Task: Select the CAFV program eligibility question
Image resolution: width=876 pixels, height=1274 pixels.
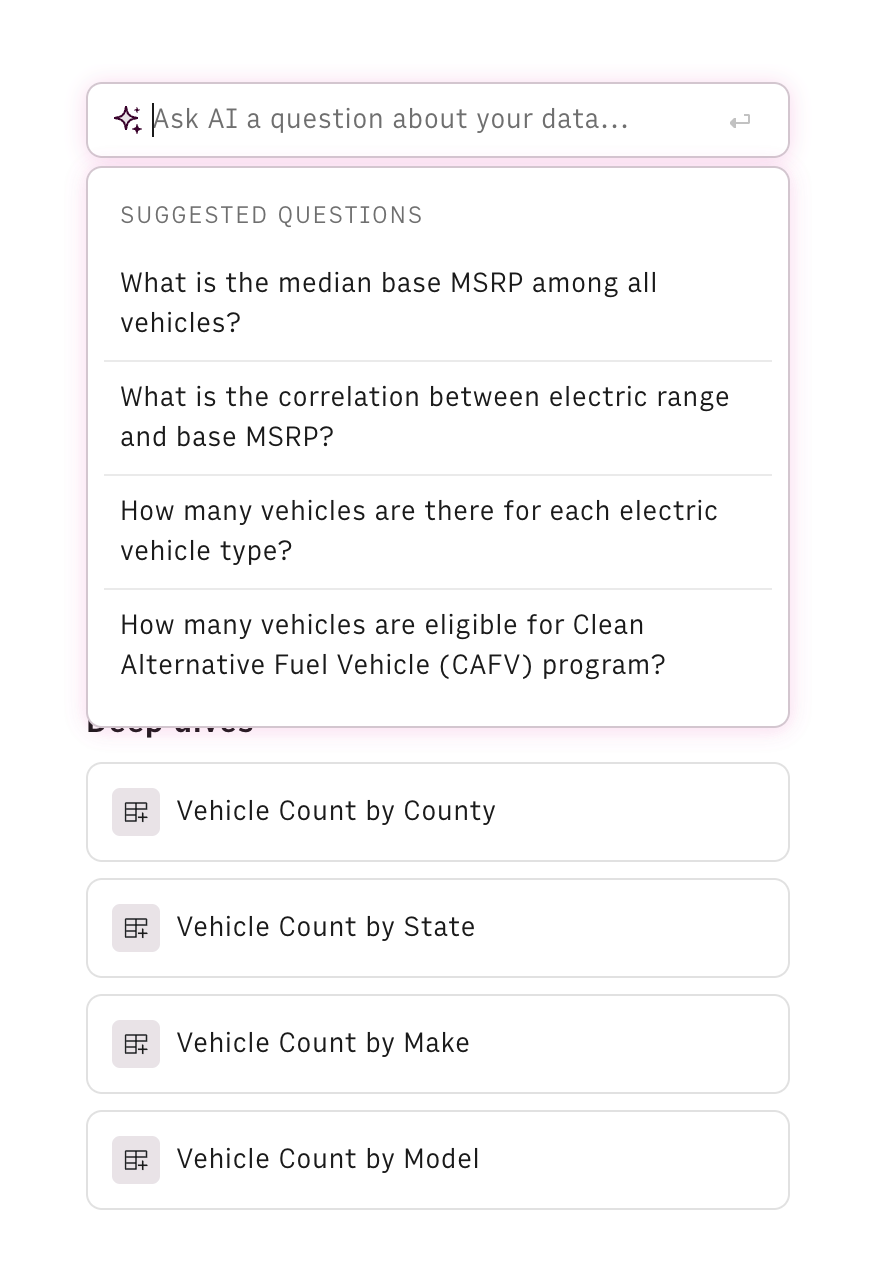Action: pyautogui.click(x=392, y=644)
